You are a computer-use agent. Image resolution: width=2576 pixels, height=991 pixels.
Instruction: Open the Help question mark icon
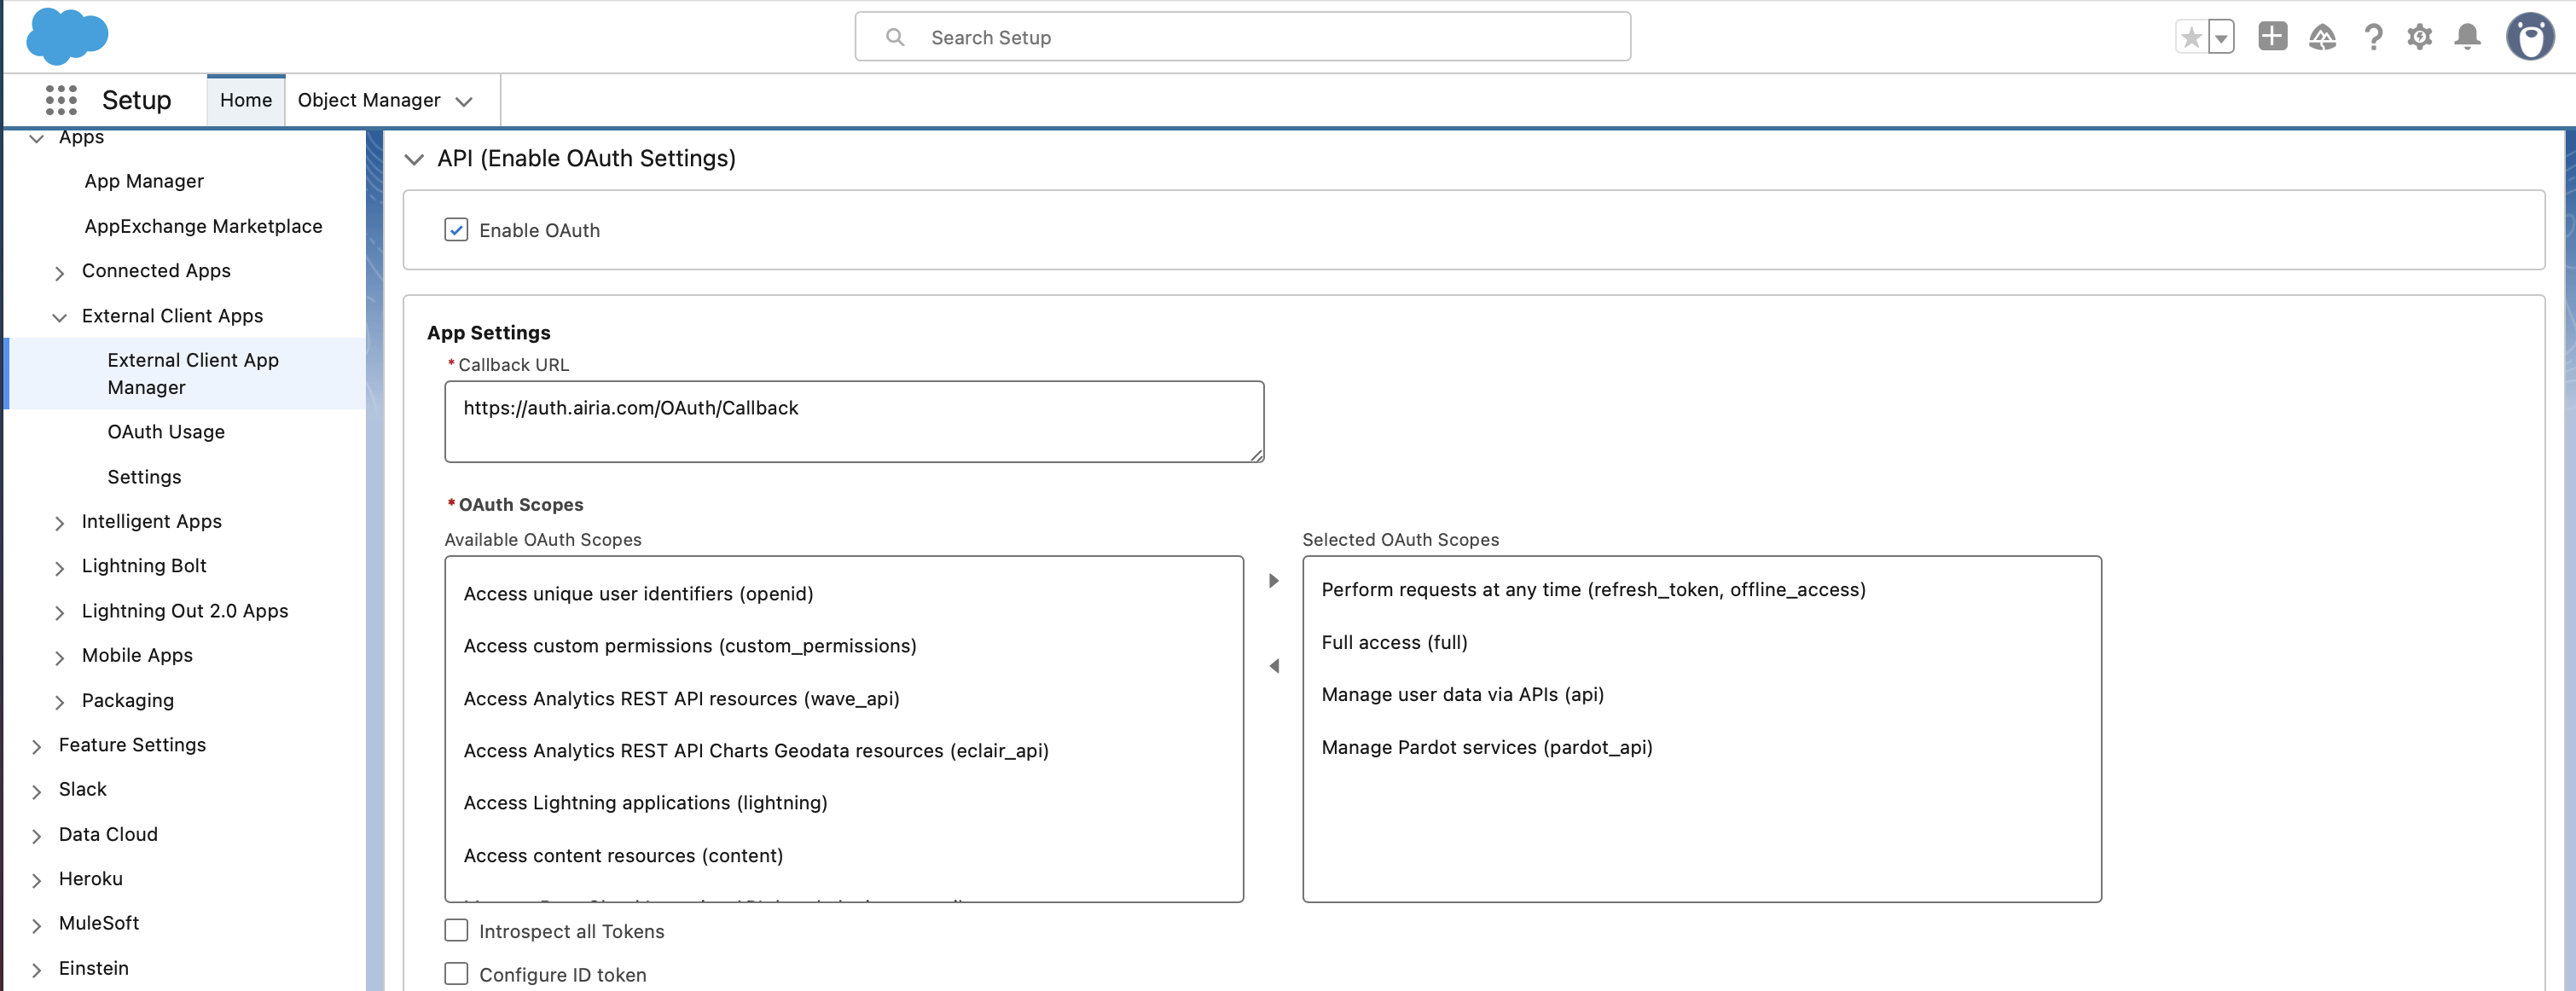pos(2372,37)
